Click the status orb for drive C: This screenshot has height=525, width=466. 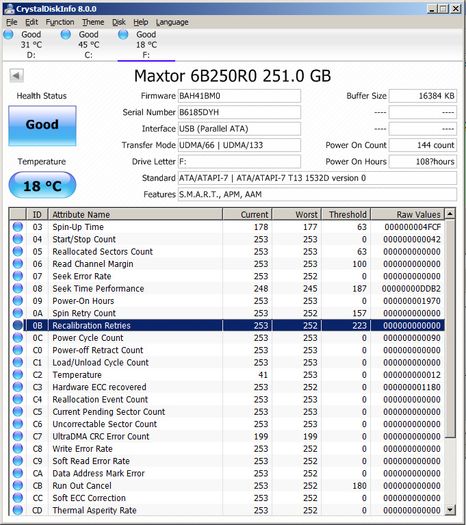click(66, 34)
